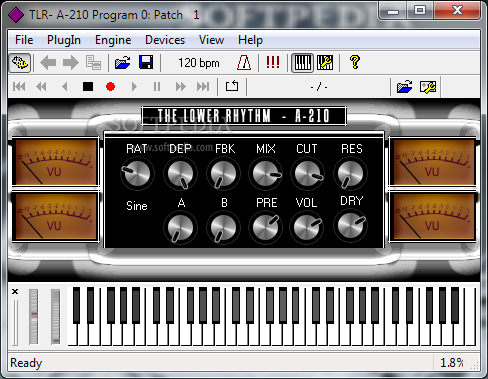Open the PlugIn menu
This screenshot has height=379, width=488.
click(64, 40)
